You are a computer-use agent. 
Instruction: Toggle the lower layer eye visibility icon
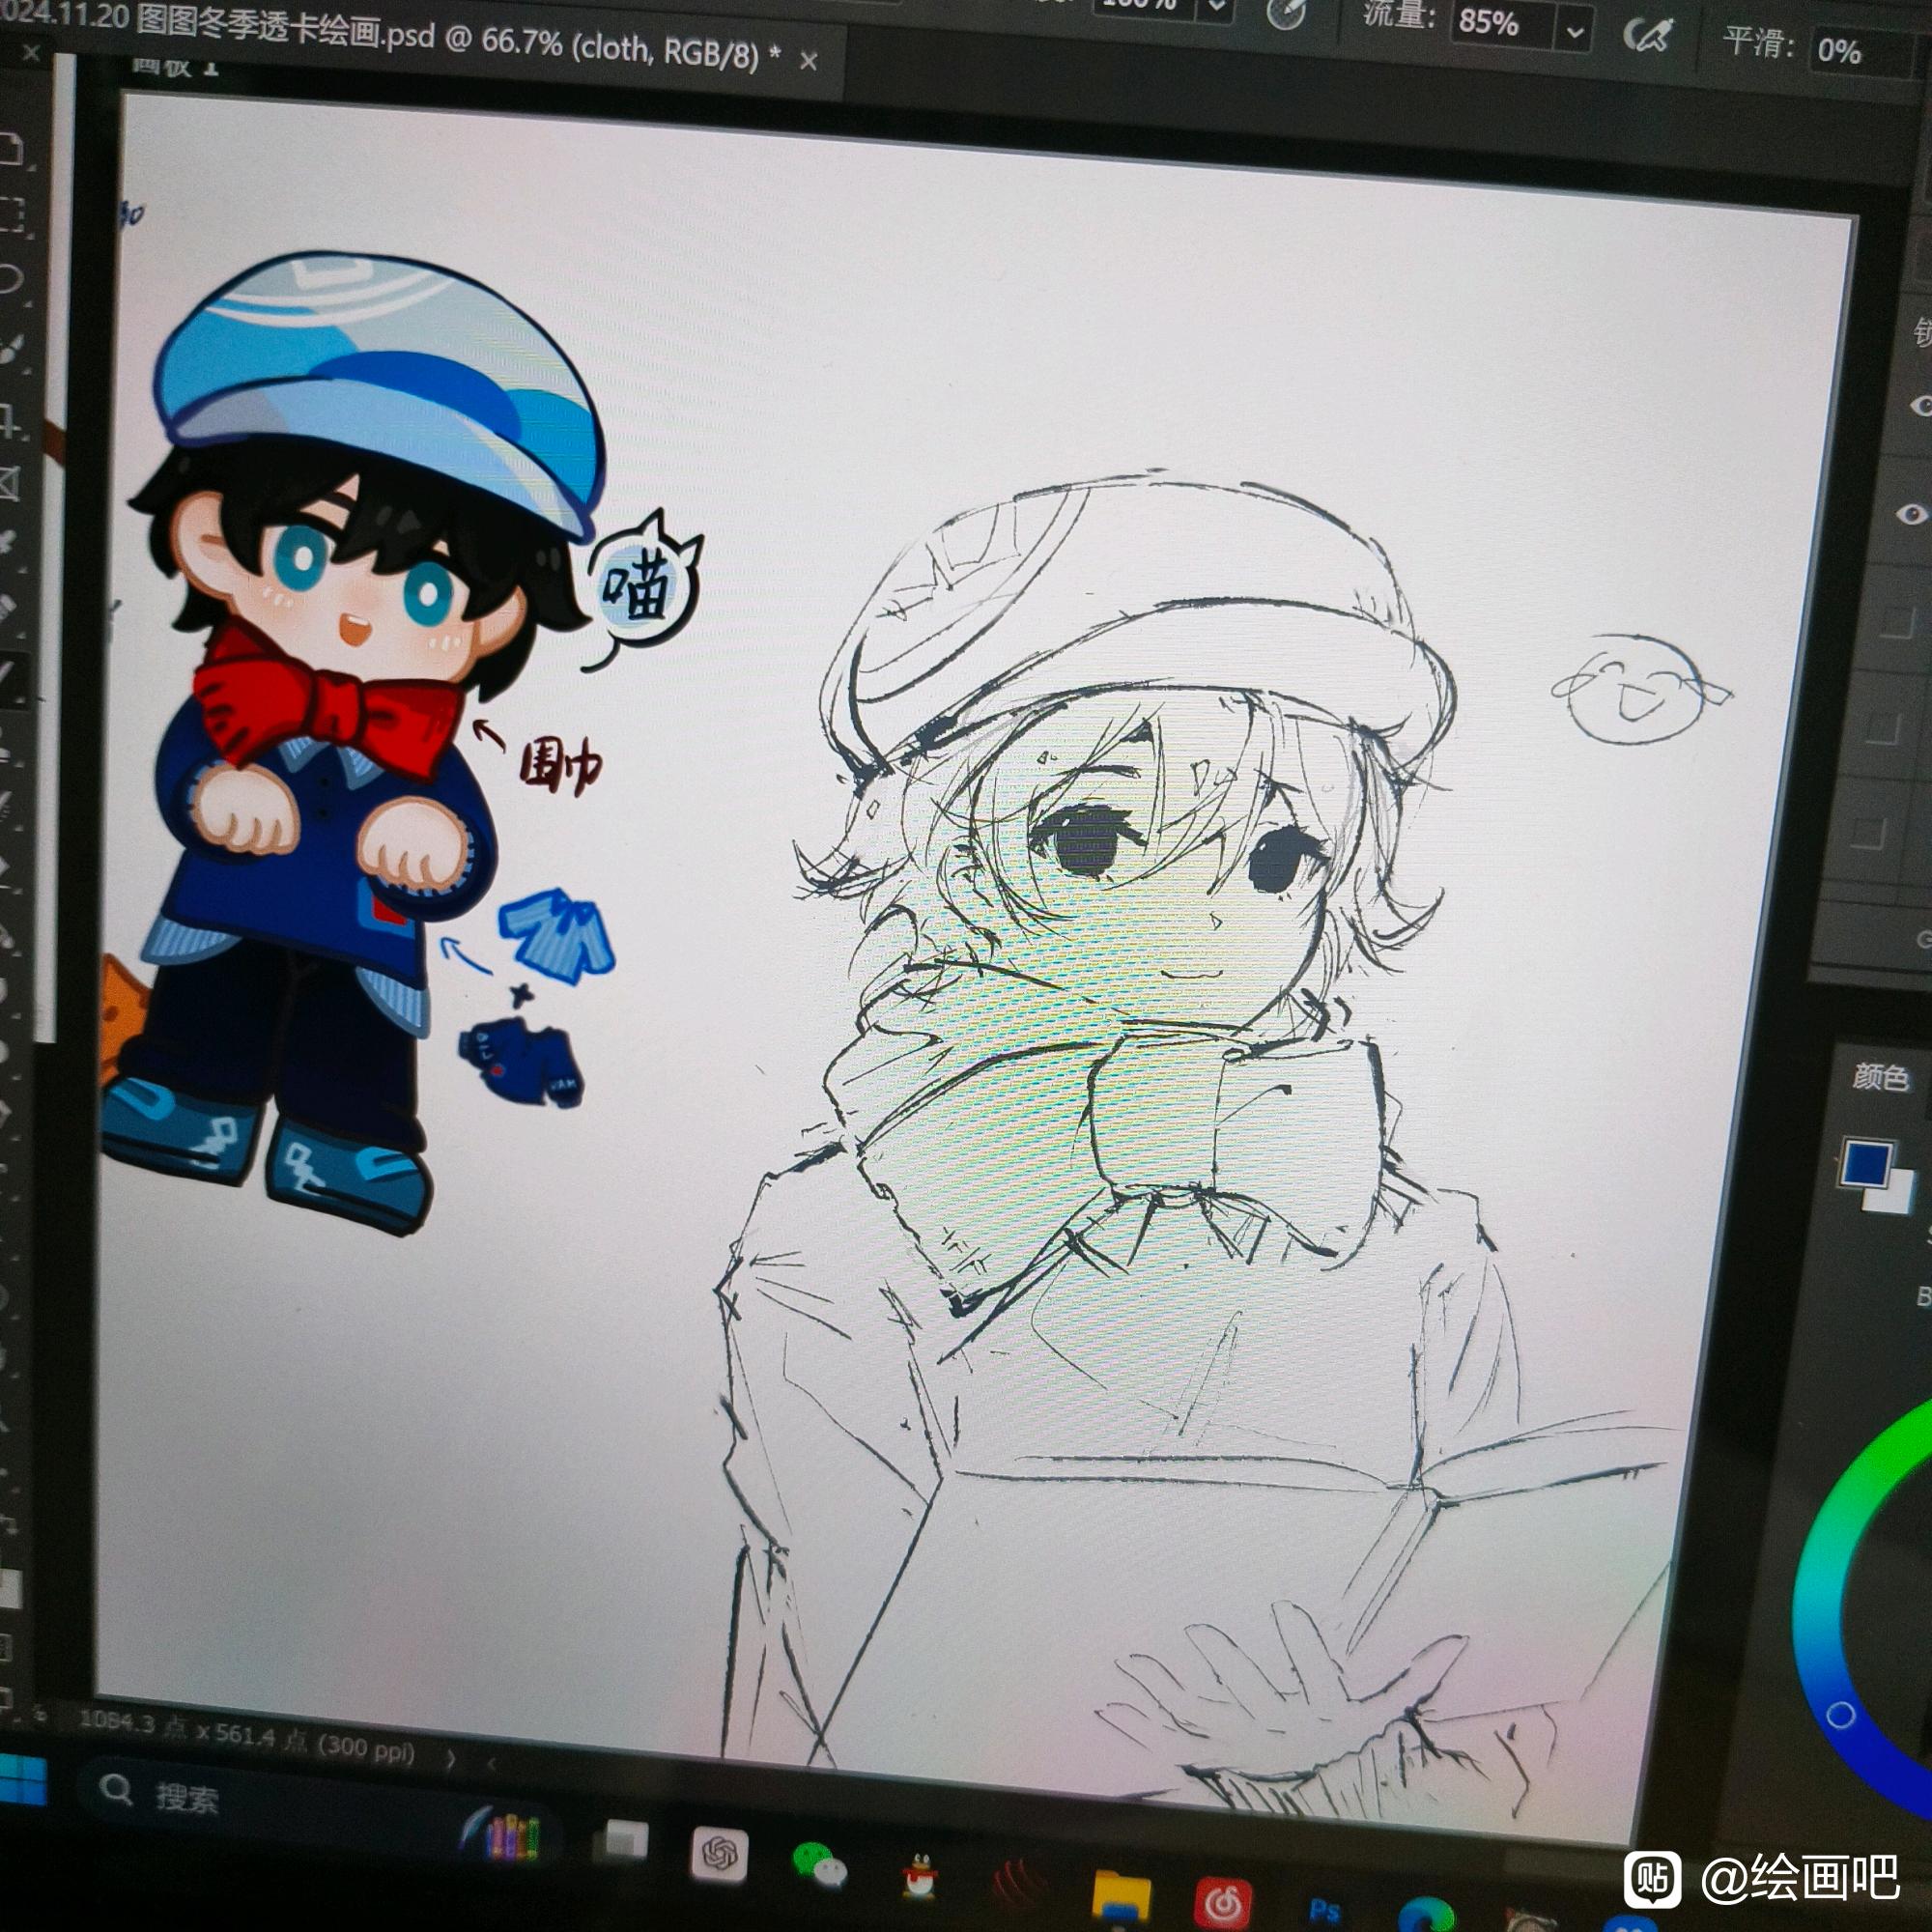(1913, 515)
